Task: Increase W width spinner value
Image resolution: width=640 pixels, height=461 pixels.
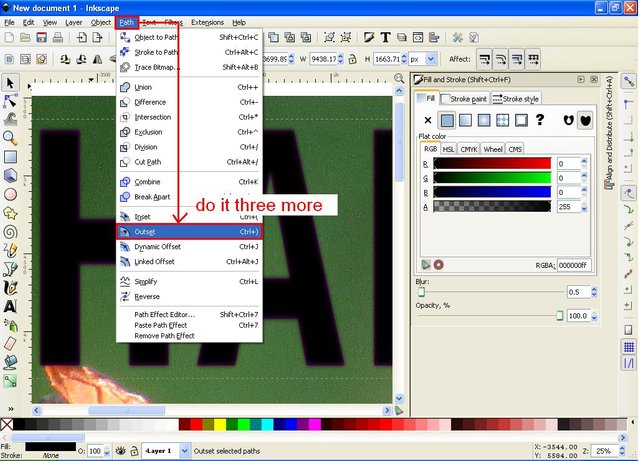Action: point(341,56)
